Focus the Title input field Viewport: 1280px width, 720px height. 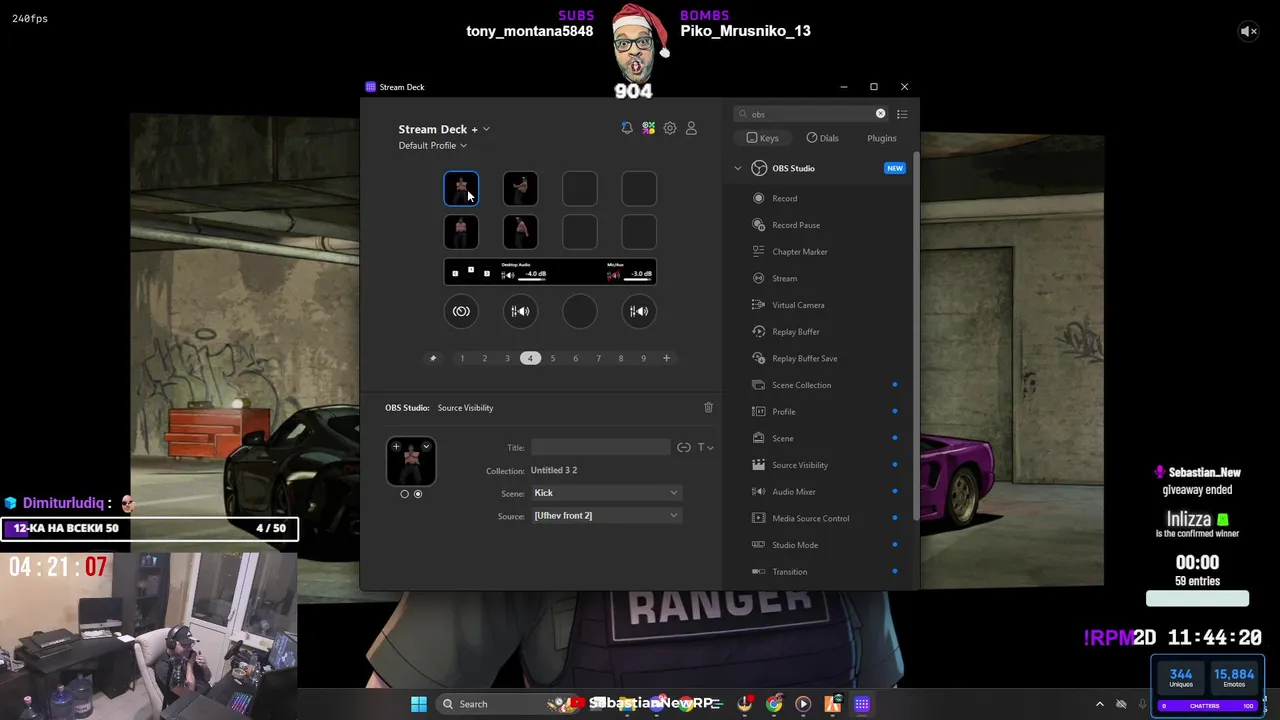[601, 447]
